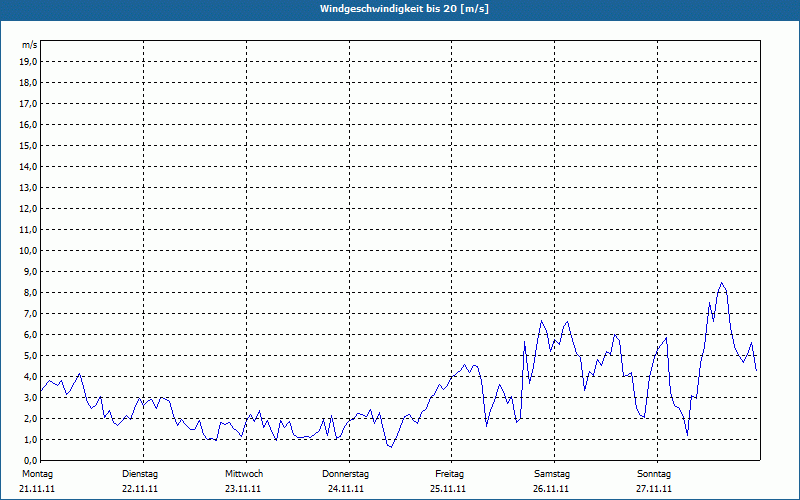
Task: Click the 'Samstag' day label
Action: (x=552, y=474)
